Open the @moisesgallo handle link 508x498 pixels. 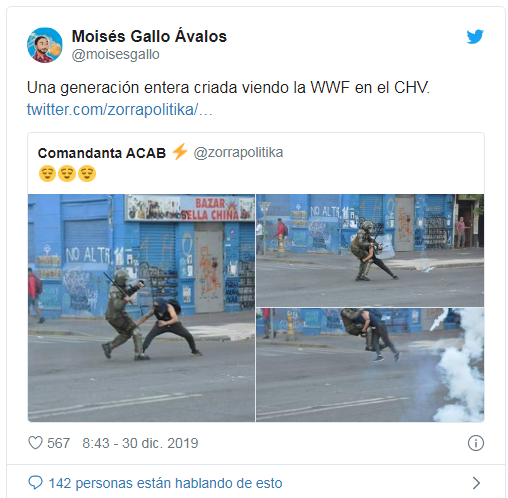coord(115,54)
